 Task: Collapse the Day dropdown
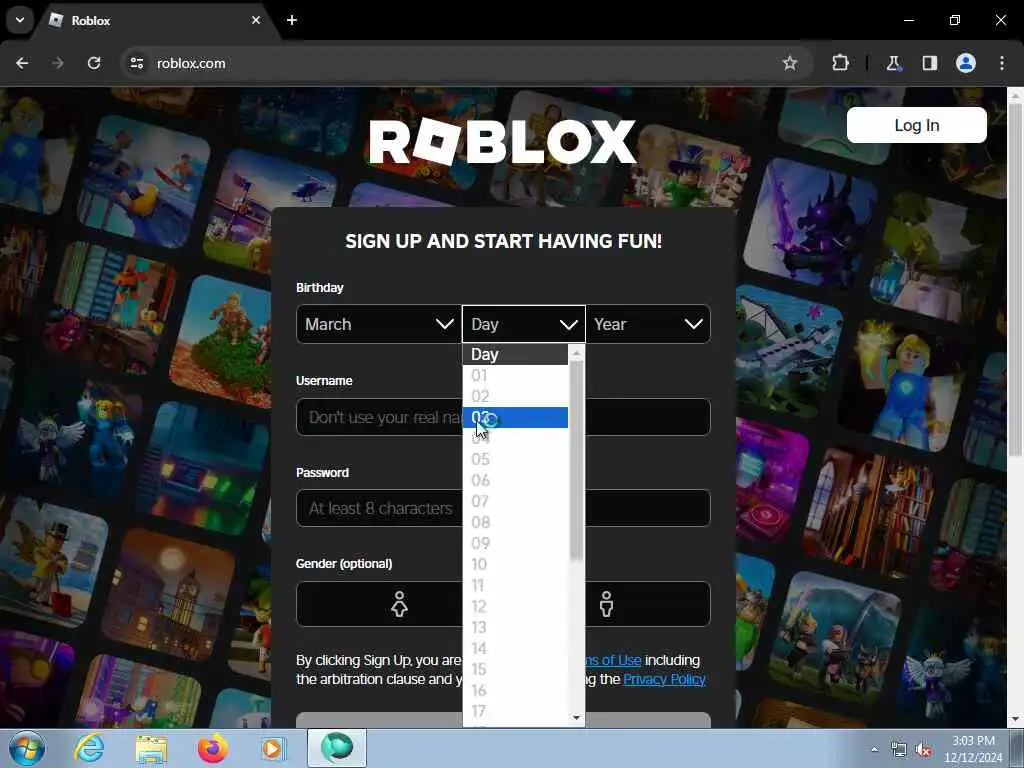[x=523, y=324]
